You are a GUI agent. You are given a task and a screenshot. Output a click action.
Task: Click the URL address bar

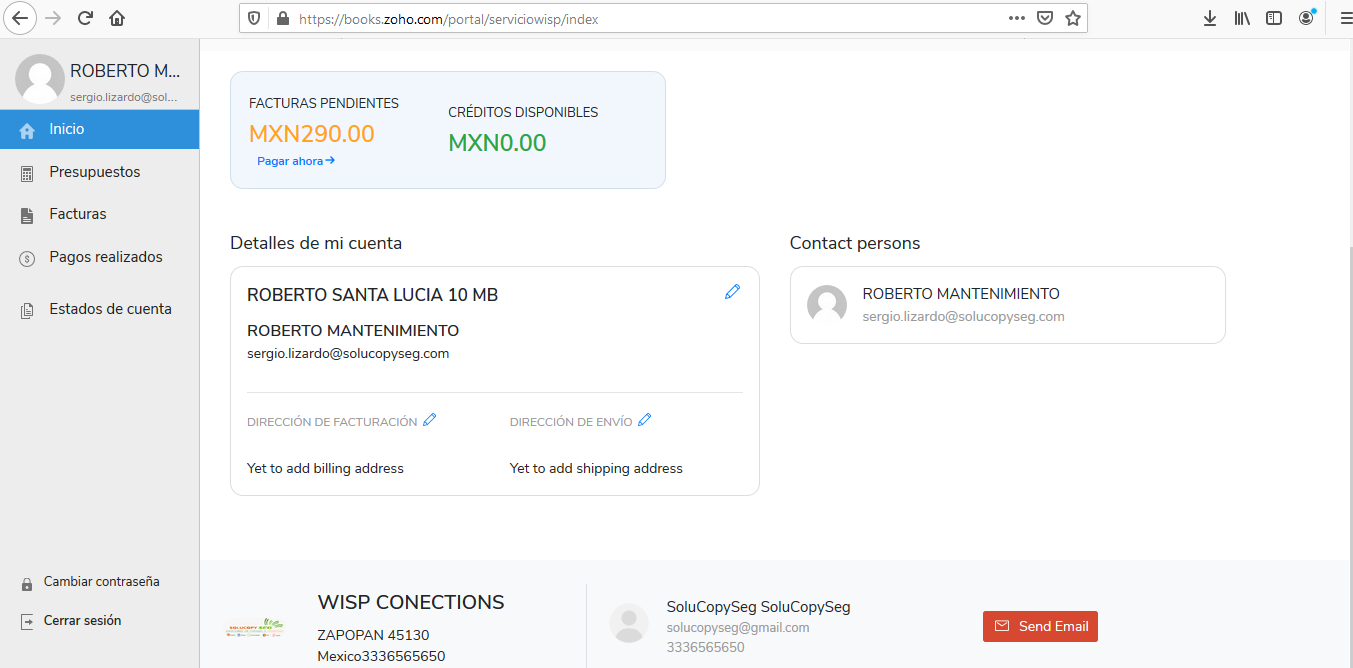640,19
